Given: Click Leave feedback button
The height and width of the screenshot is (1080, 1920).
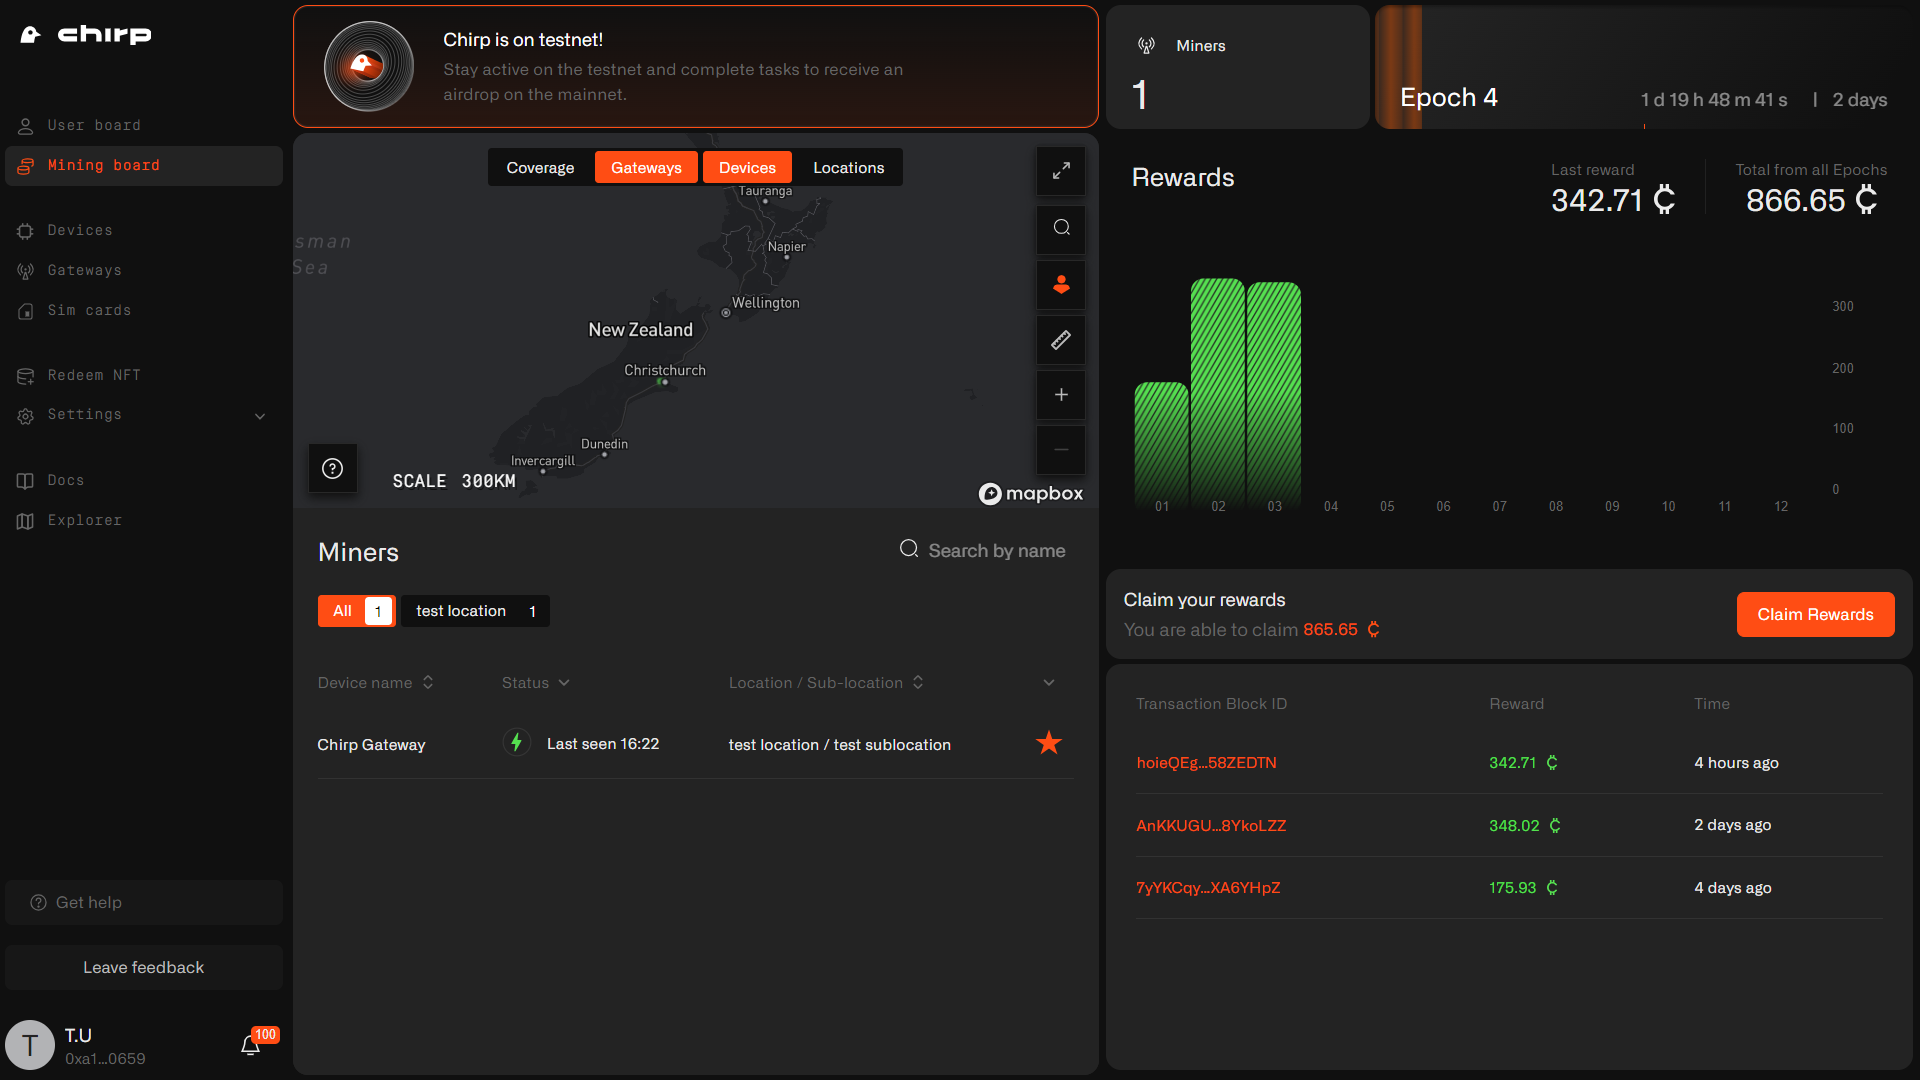Looking at the screenshot, I should 143,967.
